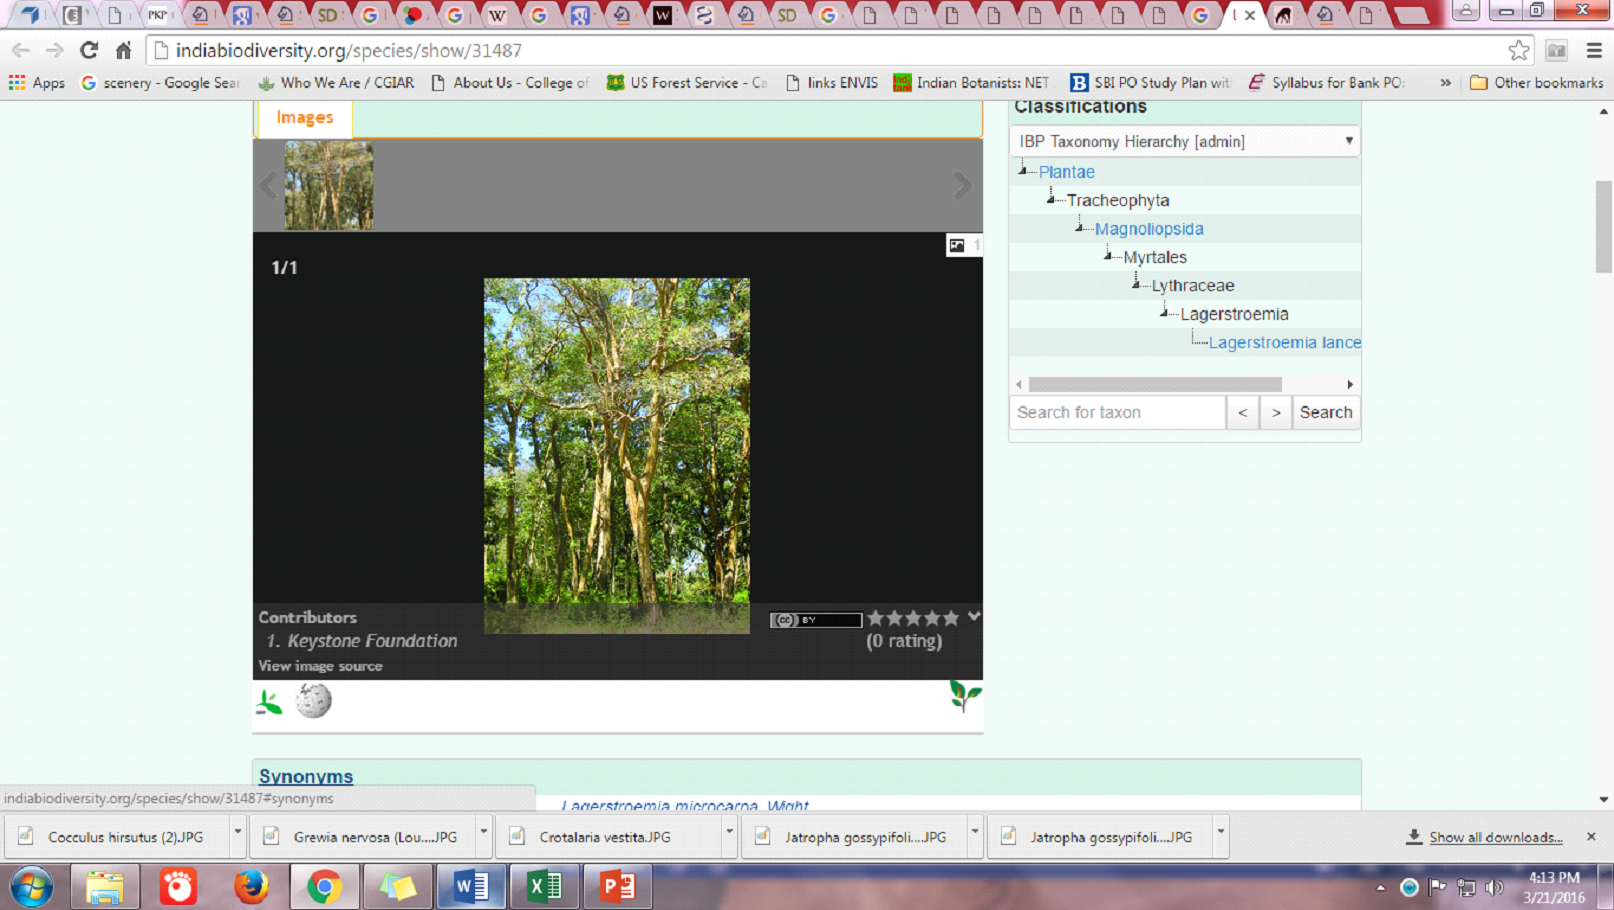
Task: Click View image source link
Action: pos(320,666)
